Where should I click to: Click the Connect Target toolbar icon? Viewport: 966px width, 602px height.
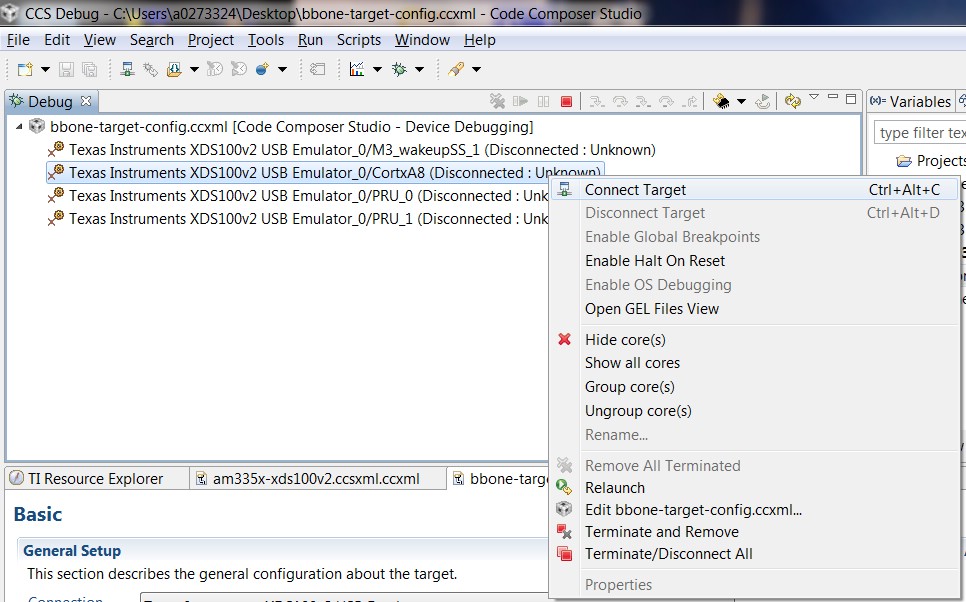pos(128,69)
